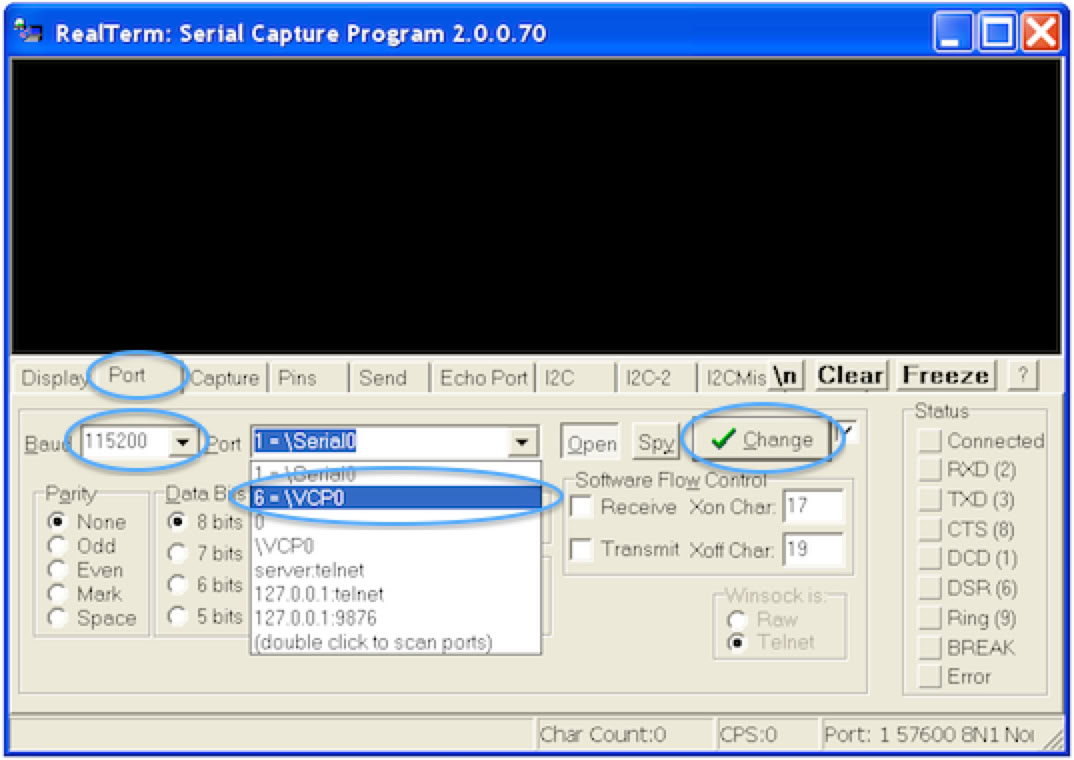Click the Connected status indicator

(x=931, y=441)
